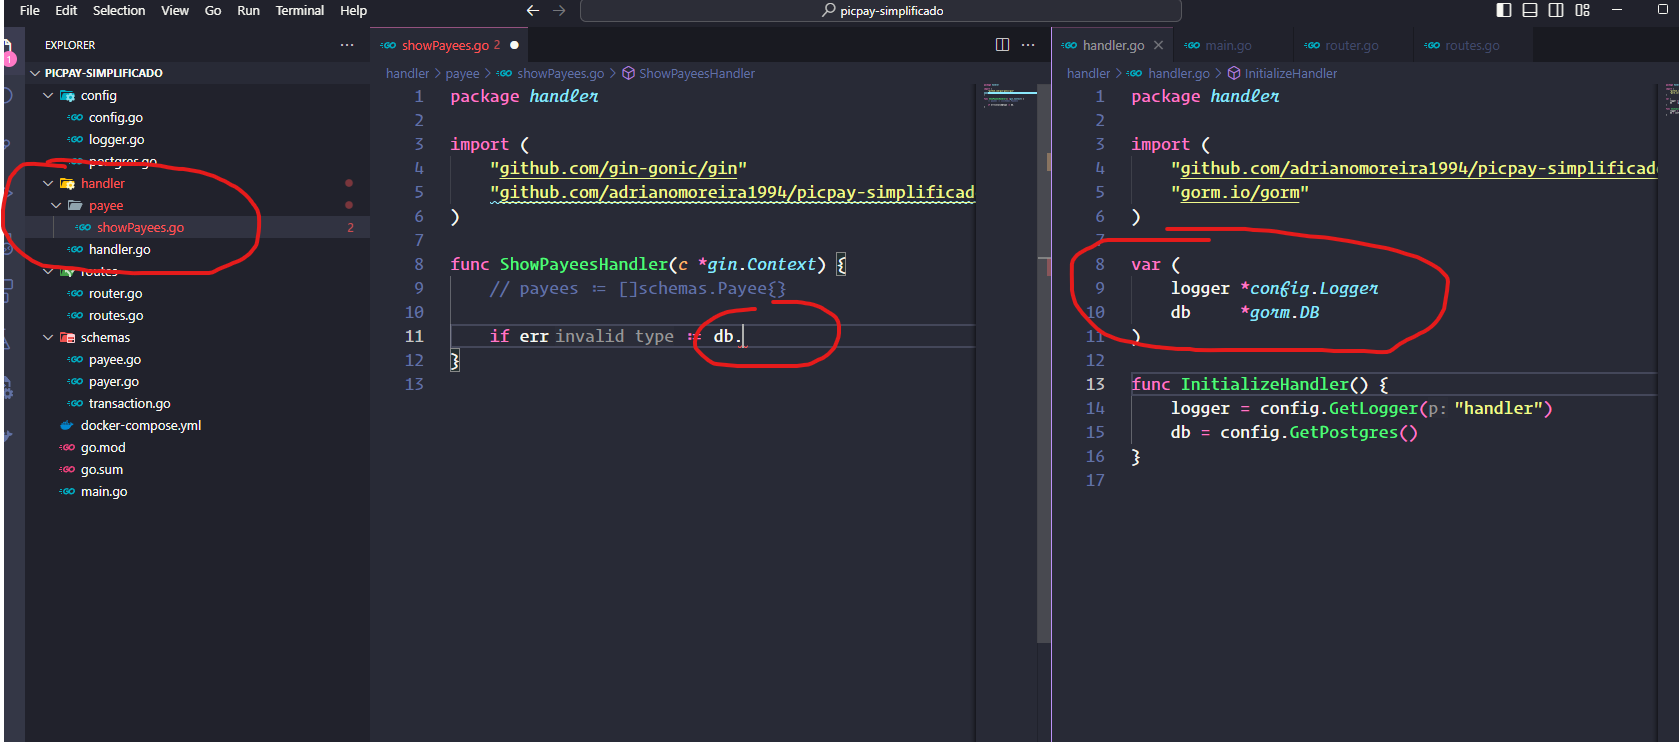Collapse the handler folder
The image size is (1679, 742).
coord(48,183)
